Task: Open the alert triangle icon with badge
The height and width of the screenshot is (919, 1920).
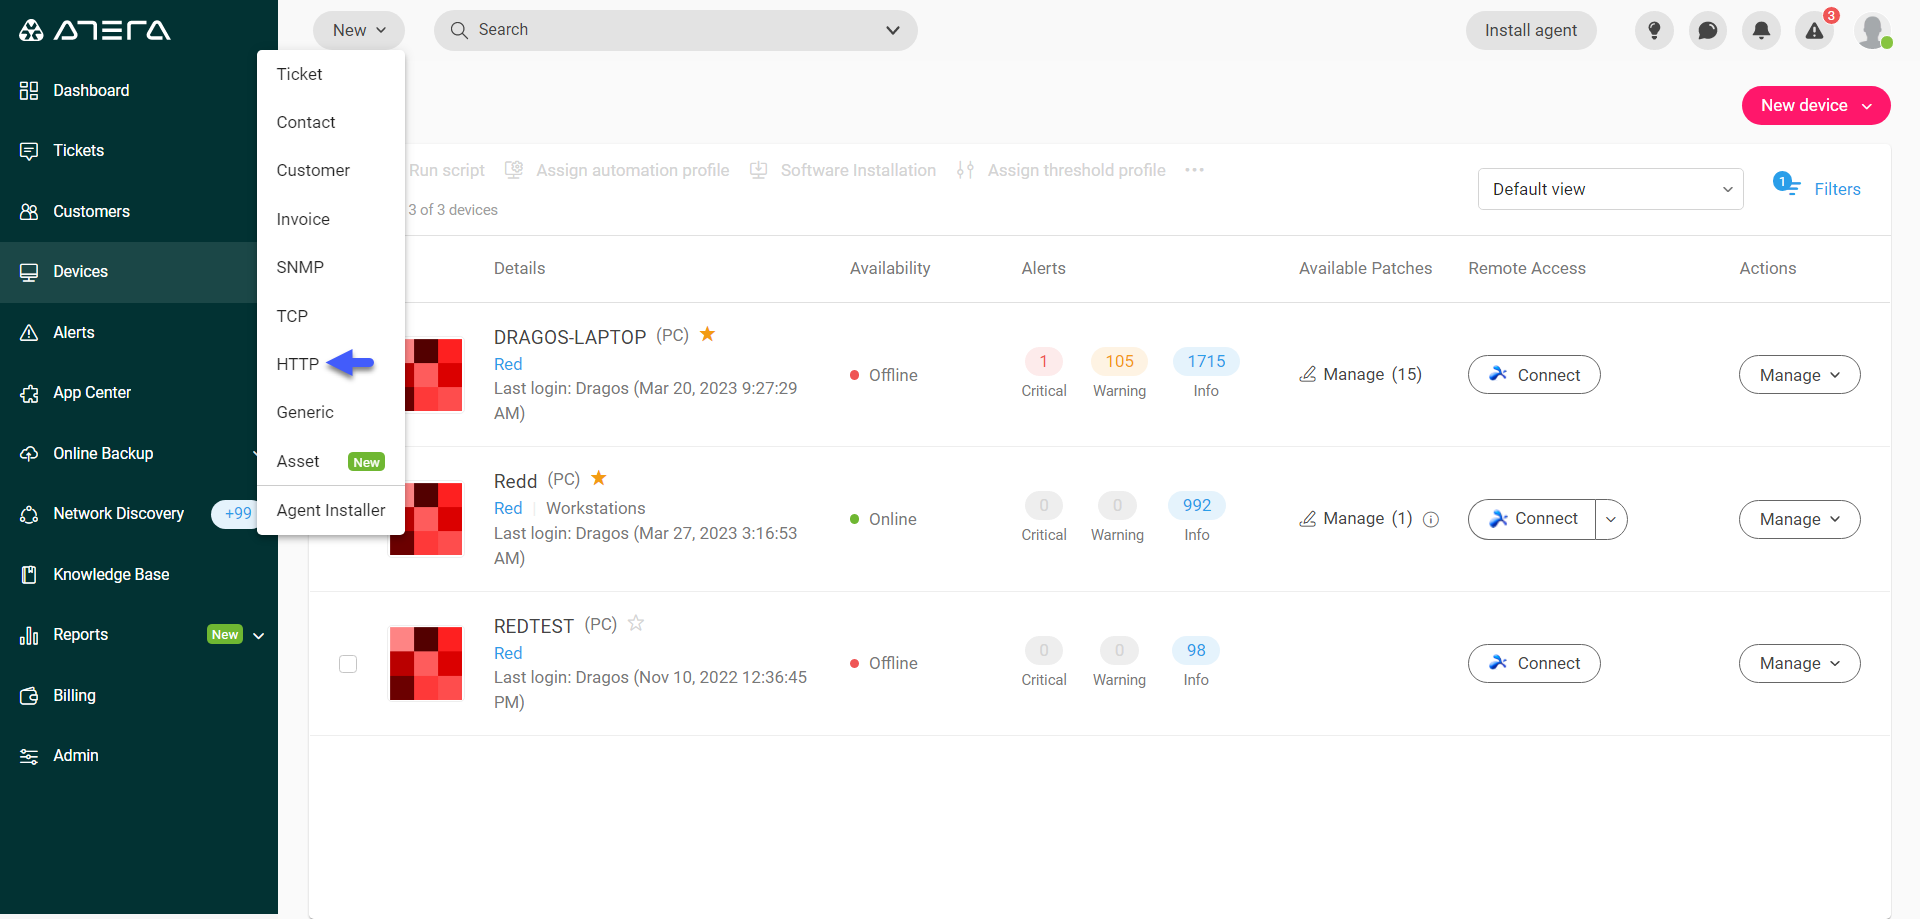Action: [1815, 30]
